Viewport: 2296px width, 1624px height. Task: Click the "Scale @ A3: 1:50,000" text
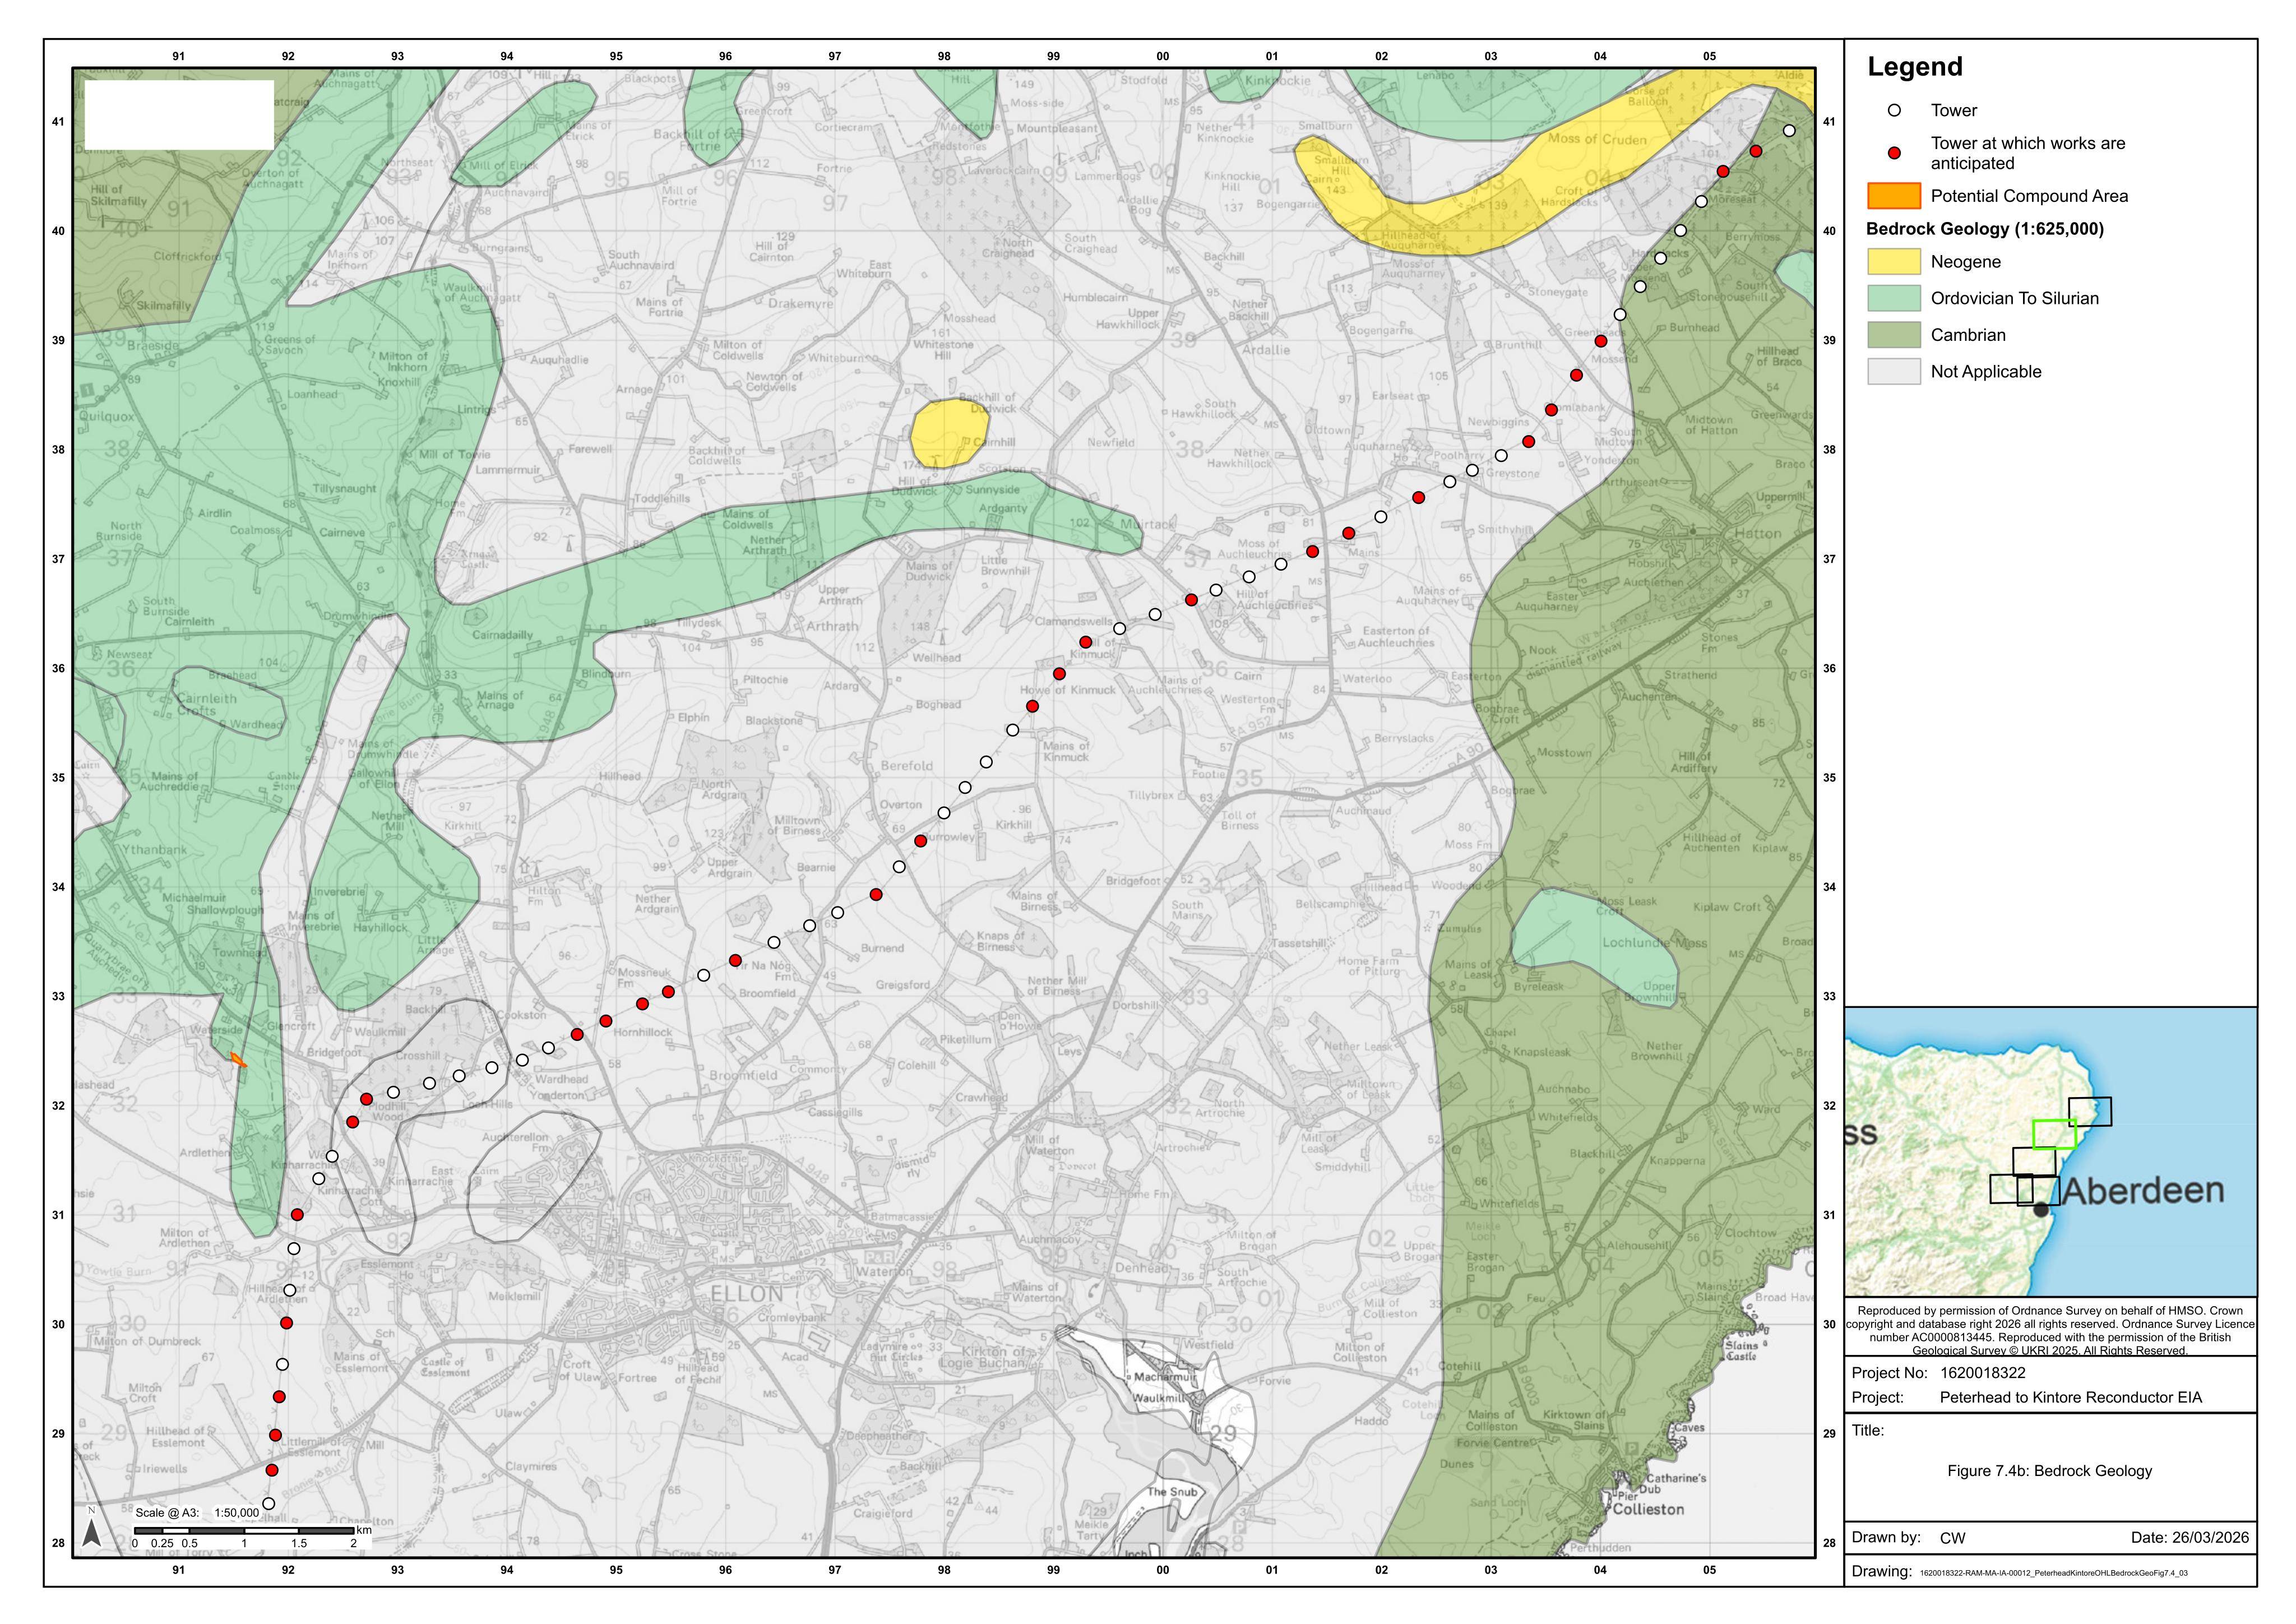pyautogui.click(x=197, y=1513)
